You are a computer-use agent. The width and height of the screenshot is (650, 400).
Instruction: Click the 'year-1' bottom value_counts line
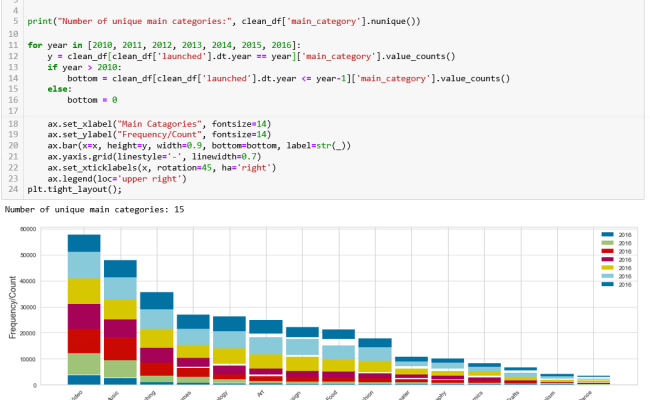(x=289, y=78)
